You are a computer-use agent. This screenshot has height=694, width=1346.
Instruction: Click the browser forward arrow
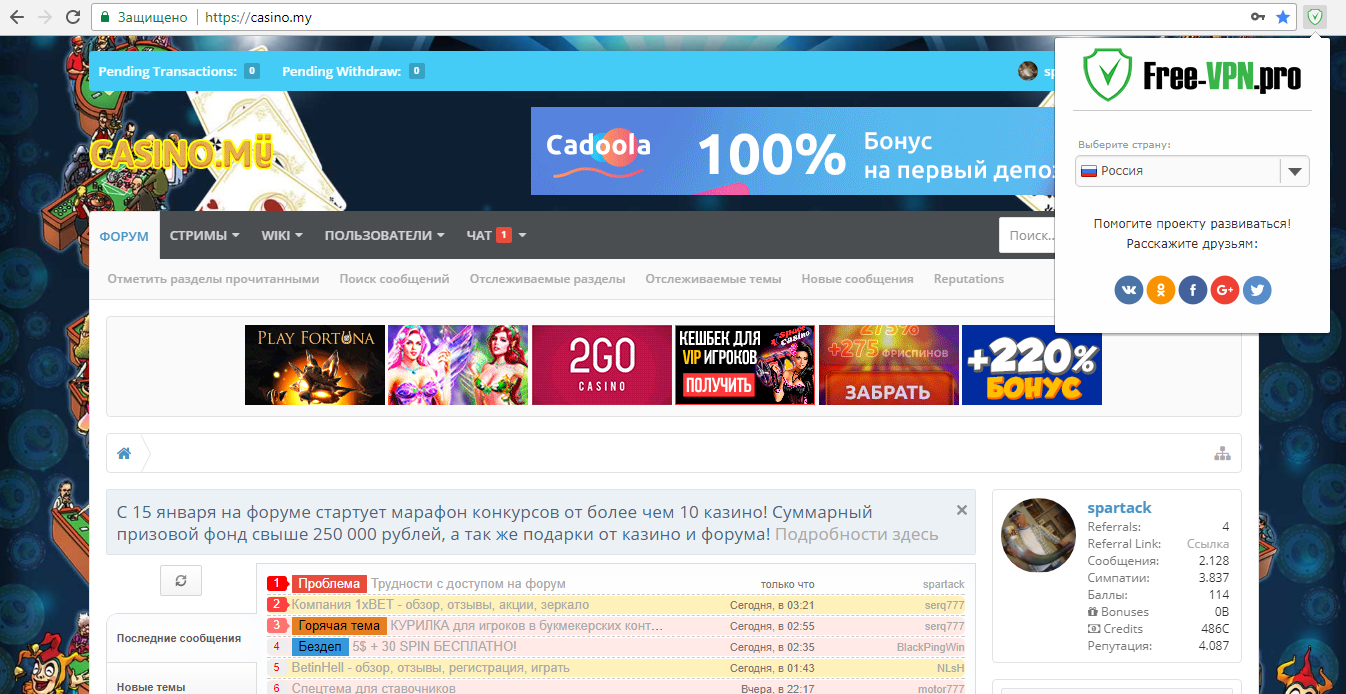pos(45,17)
